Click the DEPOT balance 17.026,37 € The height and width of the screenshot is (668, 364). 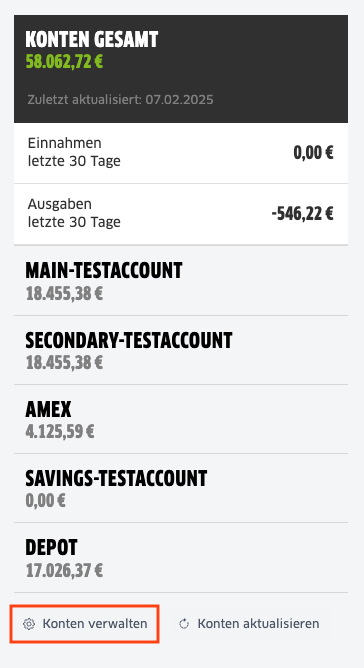tap(64, 570)
